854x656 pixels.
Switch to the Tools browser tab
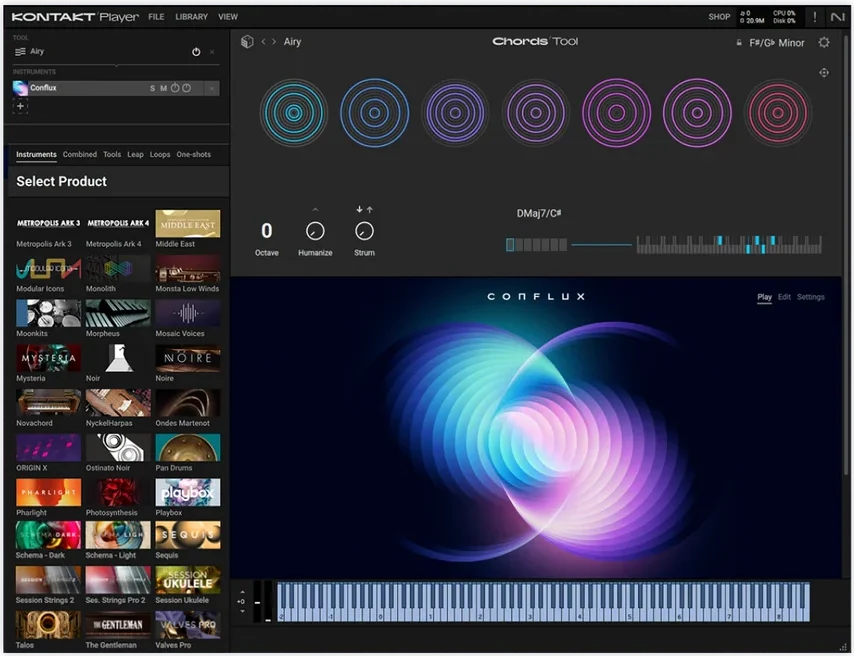(112, 155)
